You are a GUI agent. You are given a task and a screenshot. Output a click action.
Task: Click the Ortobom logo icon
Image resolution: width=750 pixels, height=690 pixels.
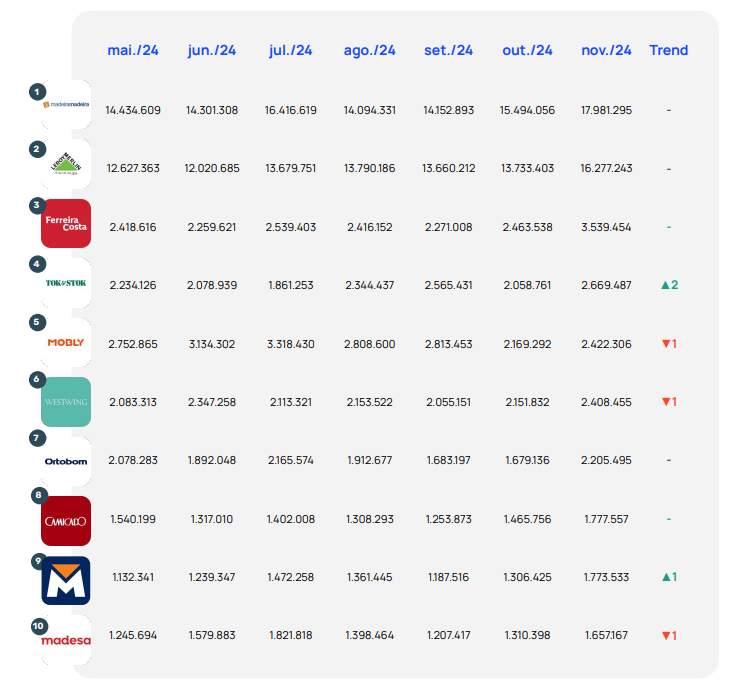(x=66, y=461)
